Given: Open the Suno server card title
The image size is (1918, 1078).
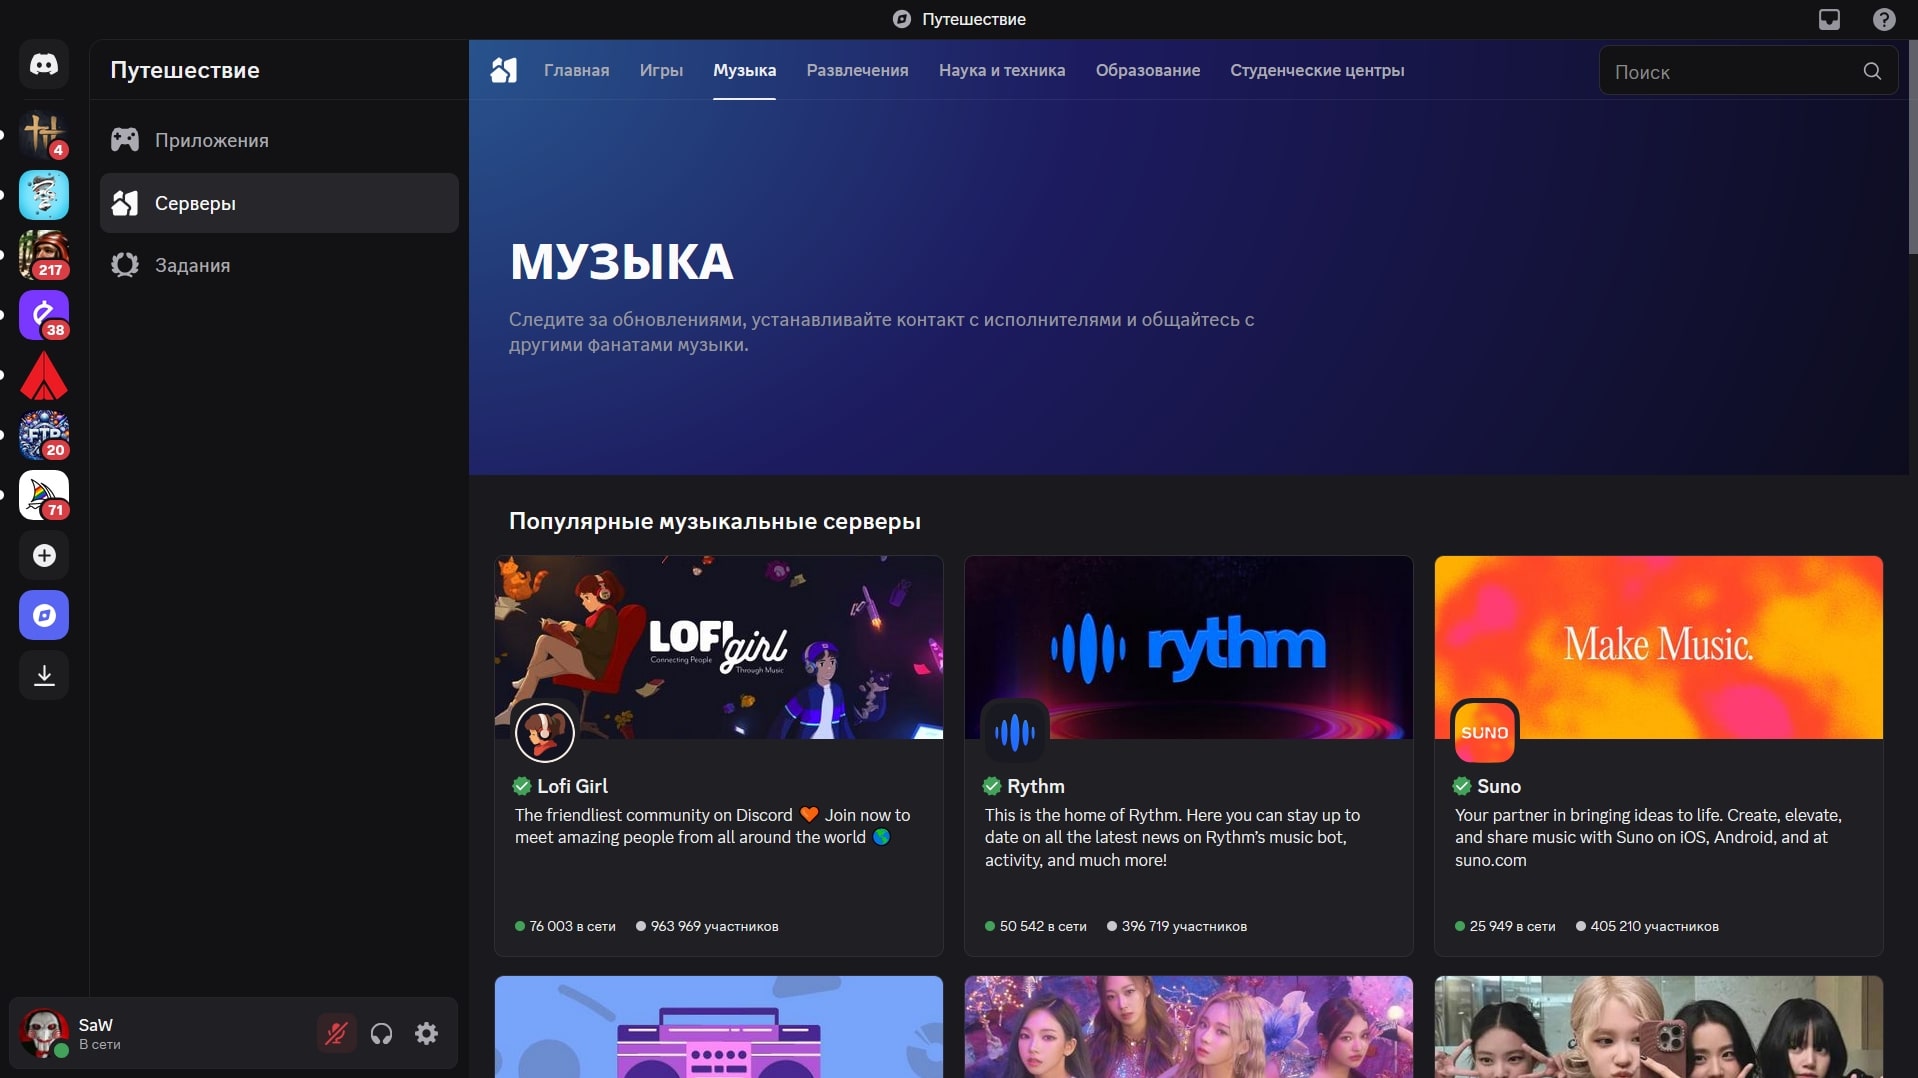Looking at the screenshot, I should click(x=1498, y=786).
